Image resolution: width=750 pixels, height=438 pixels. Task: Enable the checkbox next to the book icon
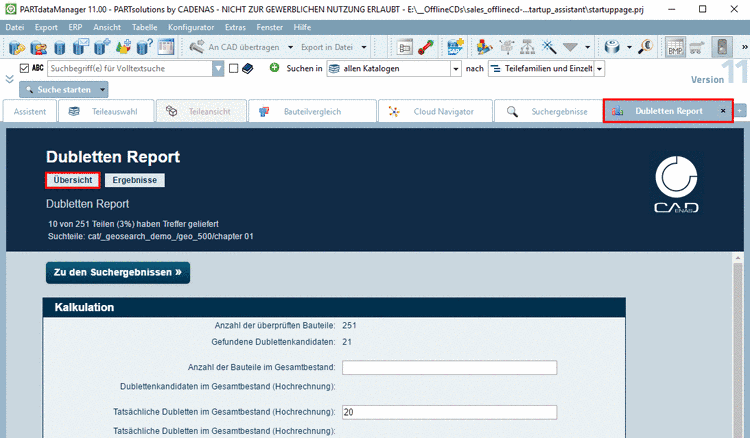pyautogui.click(x=233, y=68)
